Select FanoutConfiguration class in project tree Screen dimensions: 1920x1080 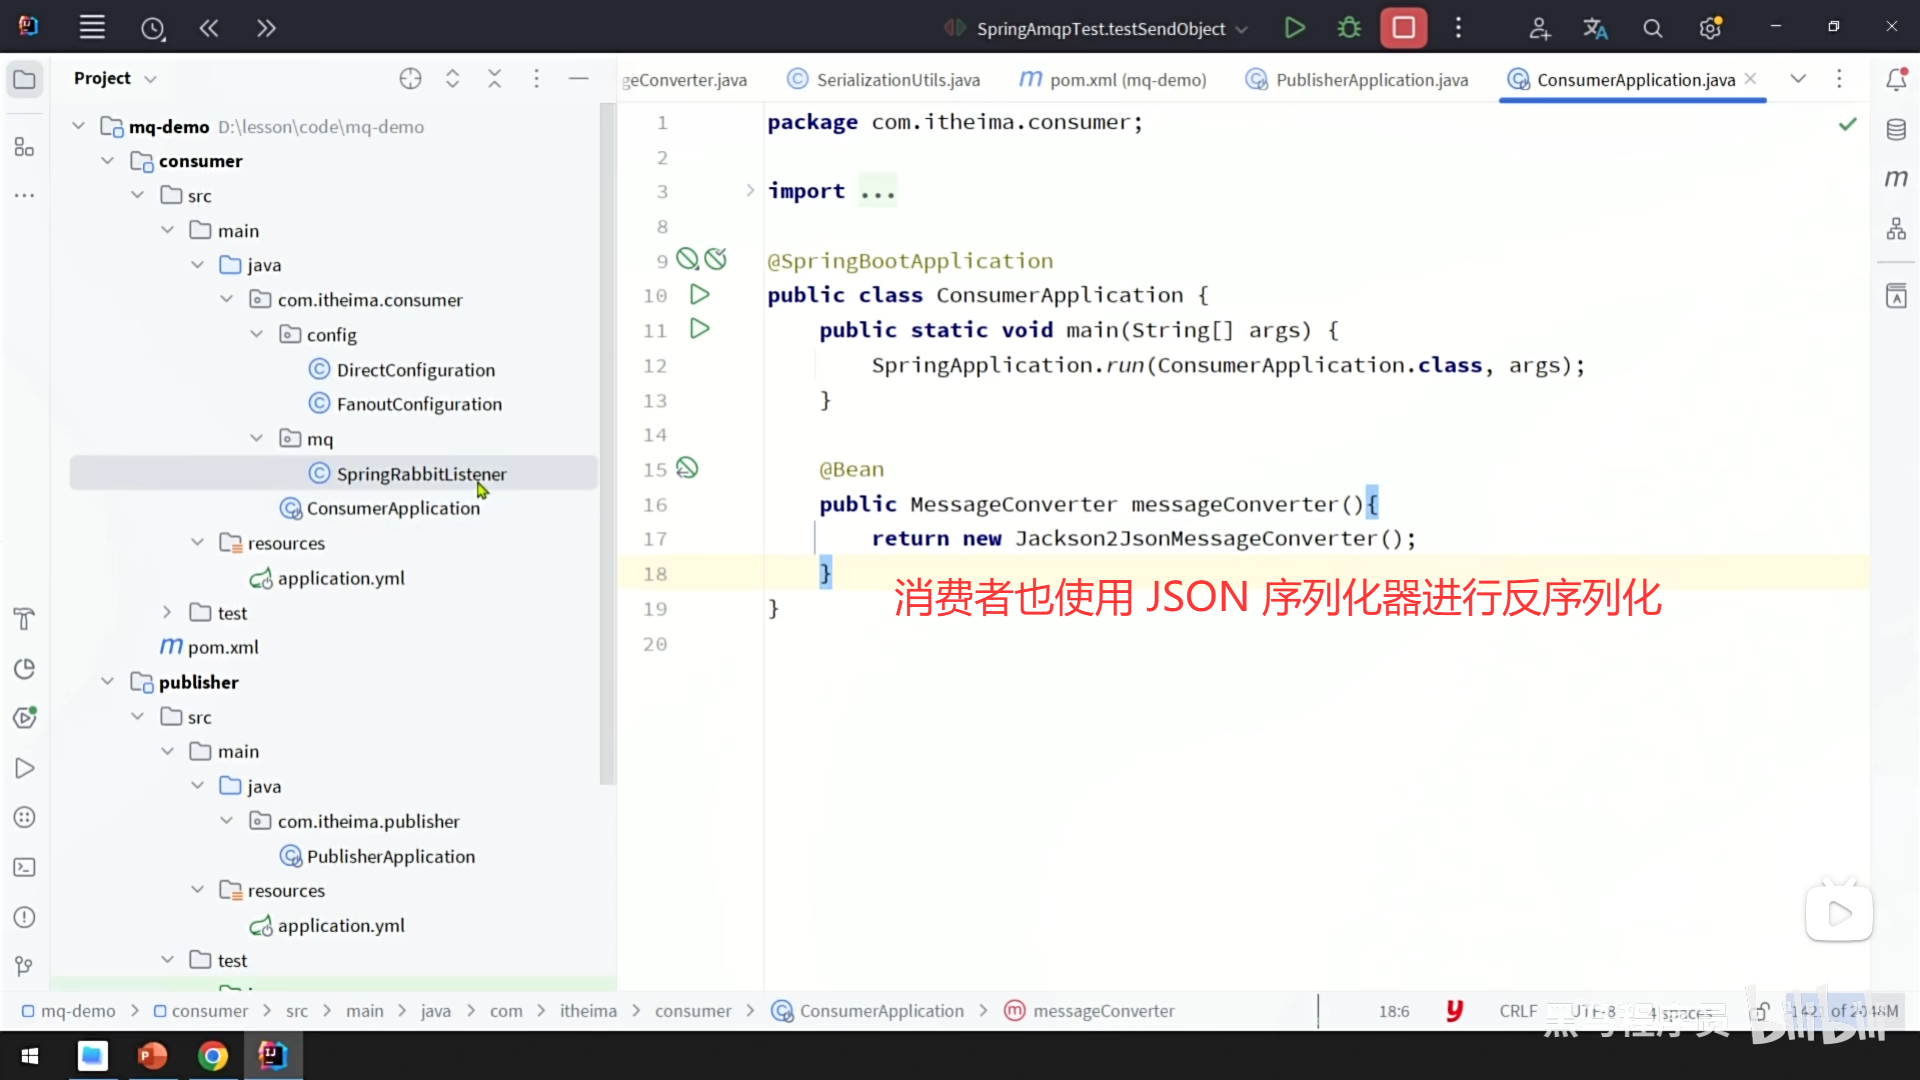(419, 404)
